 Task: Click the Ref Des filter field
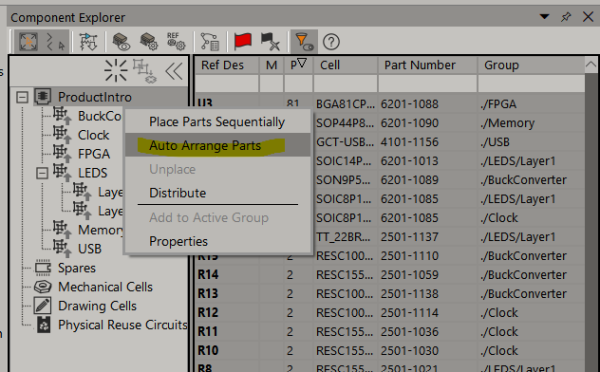click(227, 83)
